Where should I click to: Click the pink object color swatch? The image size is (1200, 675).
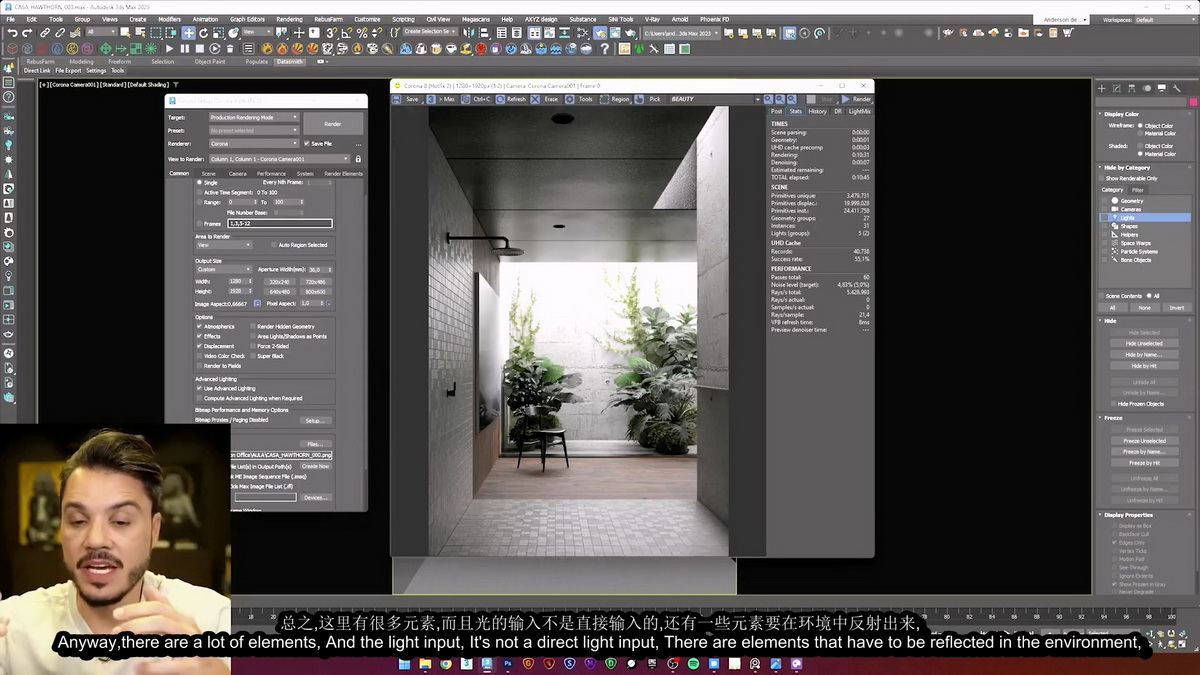coord(1192,101)
